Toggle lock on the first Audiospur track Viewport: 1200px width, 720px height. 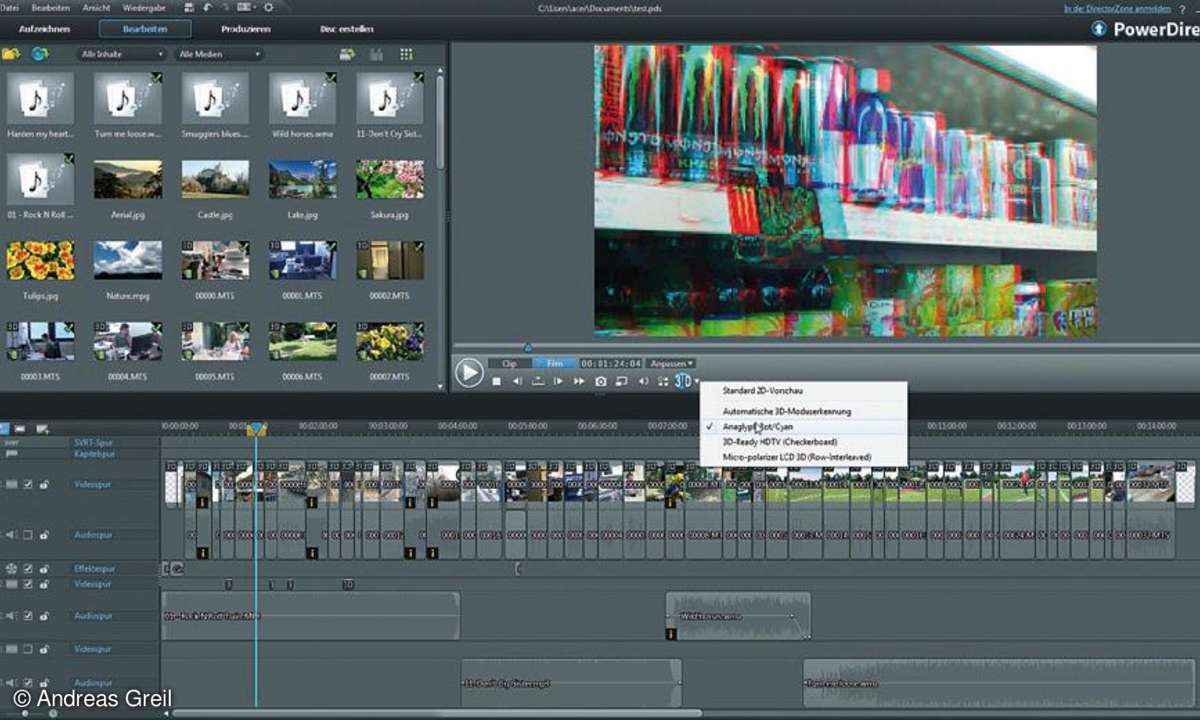tap(44, 535)
